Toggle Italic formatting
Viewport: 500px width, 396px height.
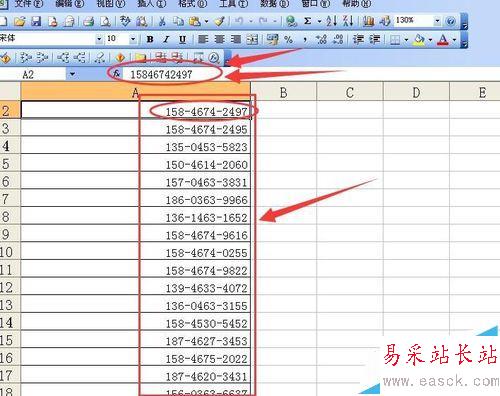pos(166,40)
